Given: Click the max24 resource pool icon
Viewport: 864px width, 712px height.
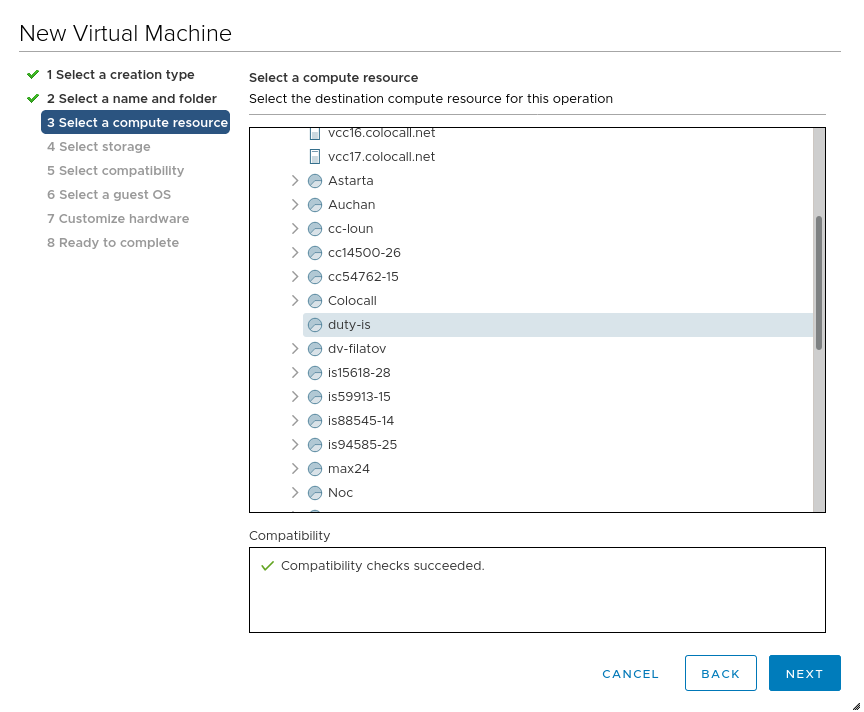Looking at the screenshot, I should click(x=315, y=469).
